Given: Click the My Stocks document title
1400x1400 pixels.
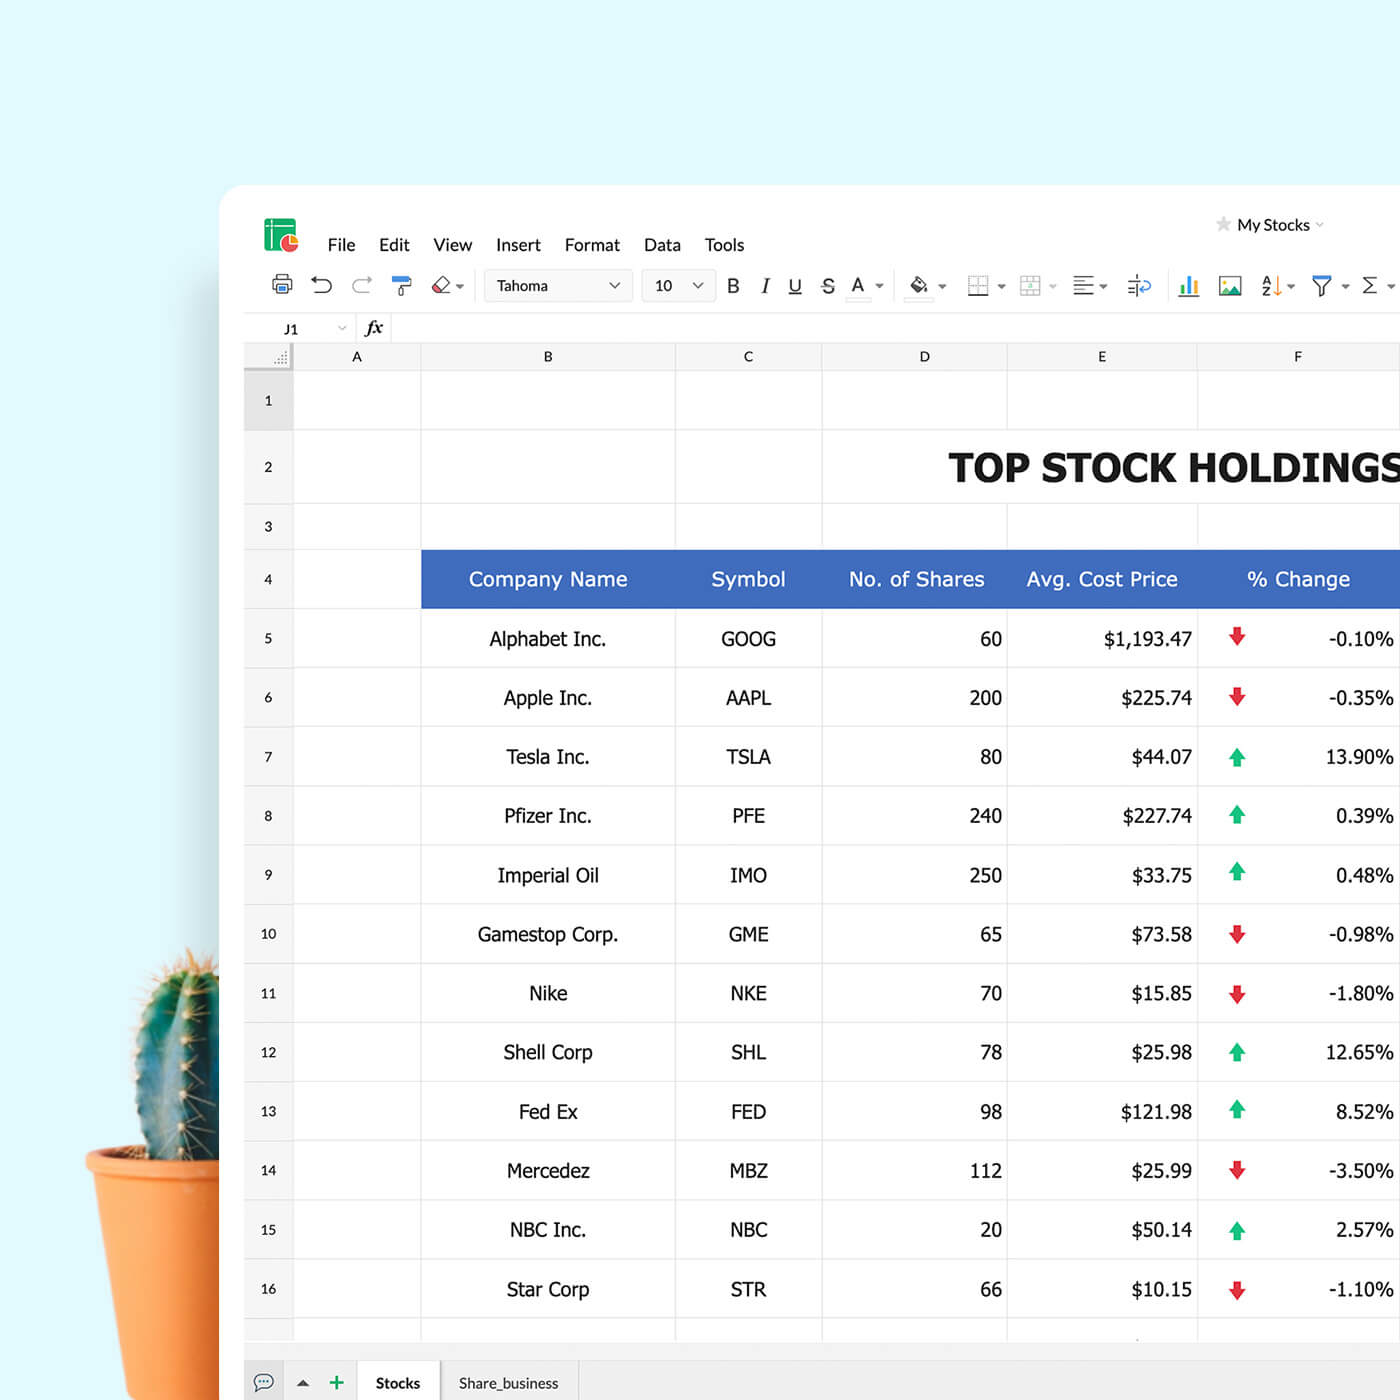Looking at the screenshot, I should (x=1272, y=225).
